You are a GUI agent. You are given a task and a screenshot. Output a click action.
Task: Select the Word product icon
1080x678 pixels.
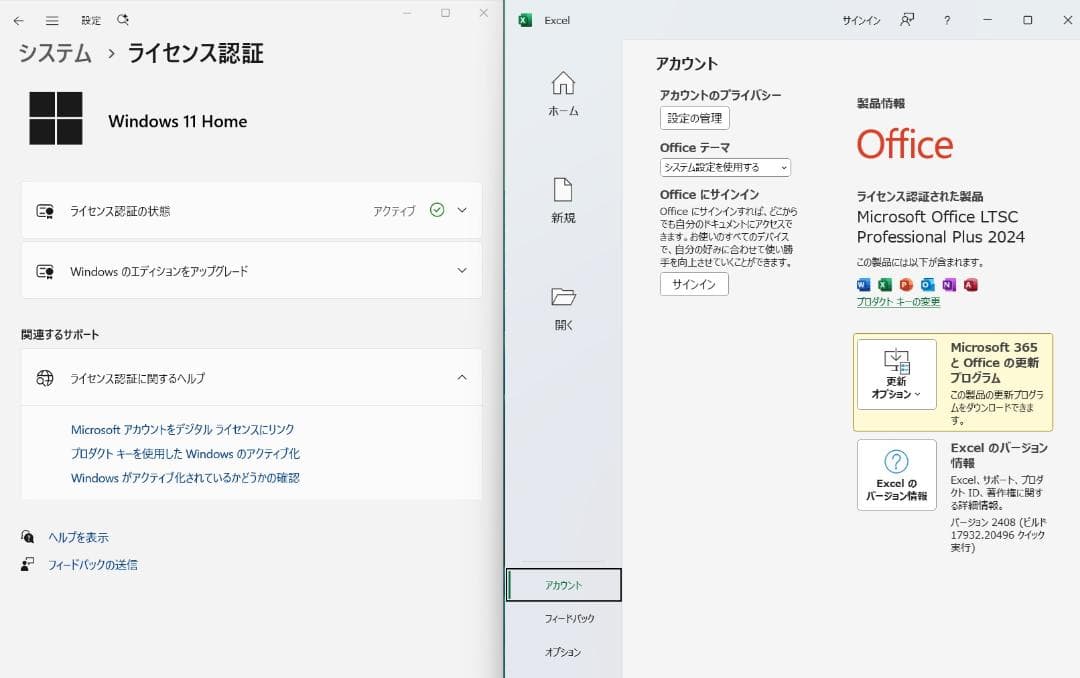pos(863,285)
